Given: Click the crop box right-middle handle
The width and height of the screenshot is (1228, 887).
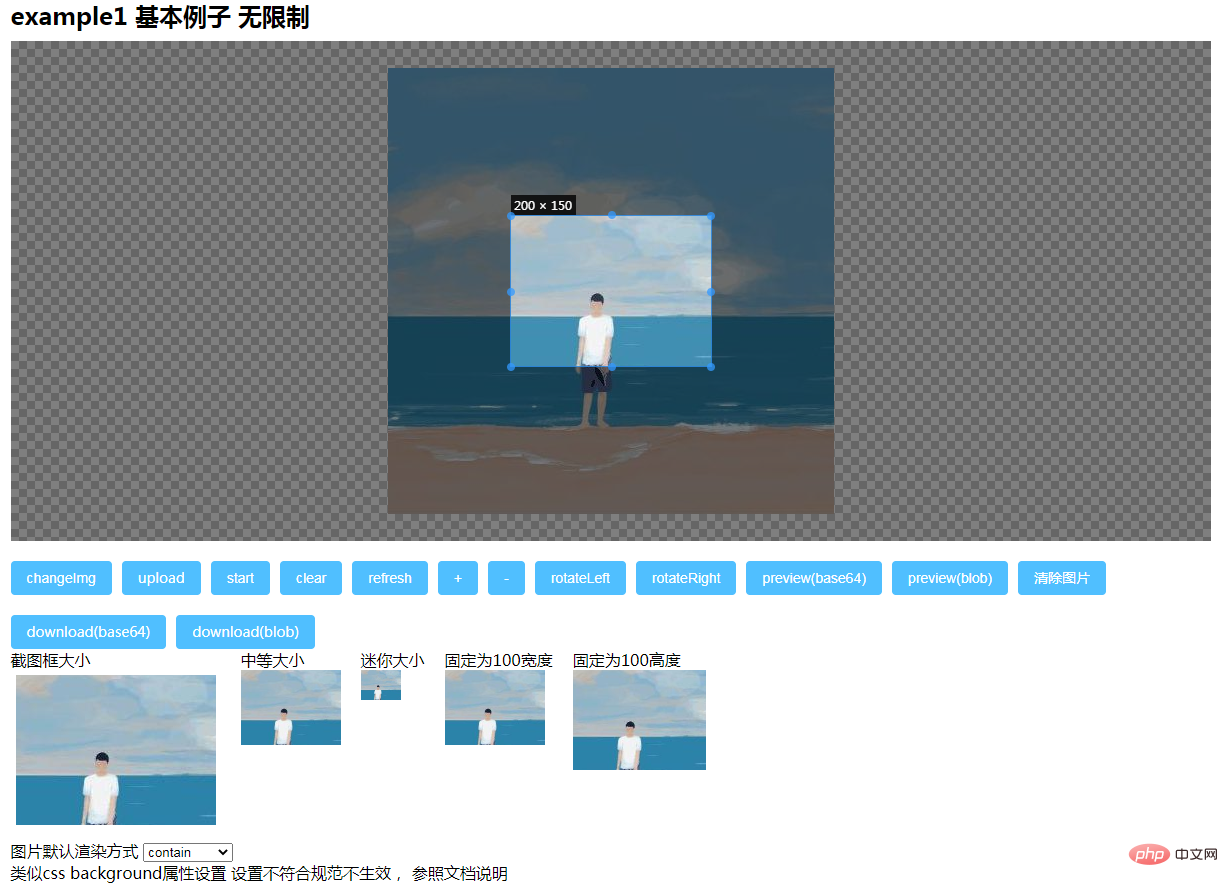Looking at the screenshot, I should [711, 292].
